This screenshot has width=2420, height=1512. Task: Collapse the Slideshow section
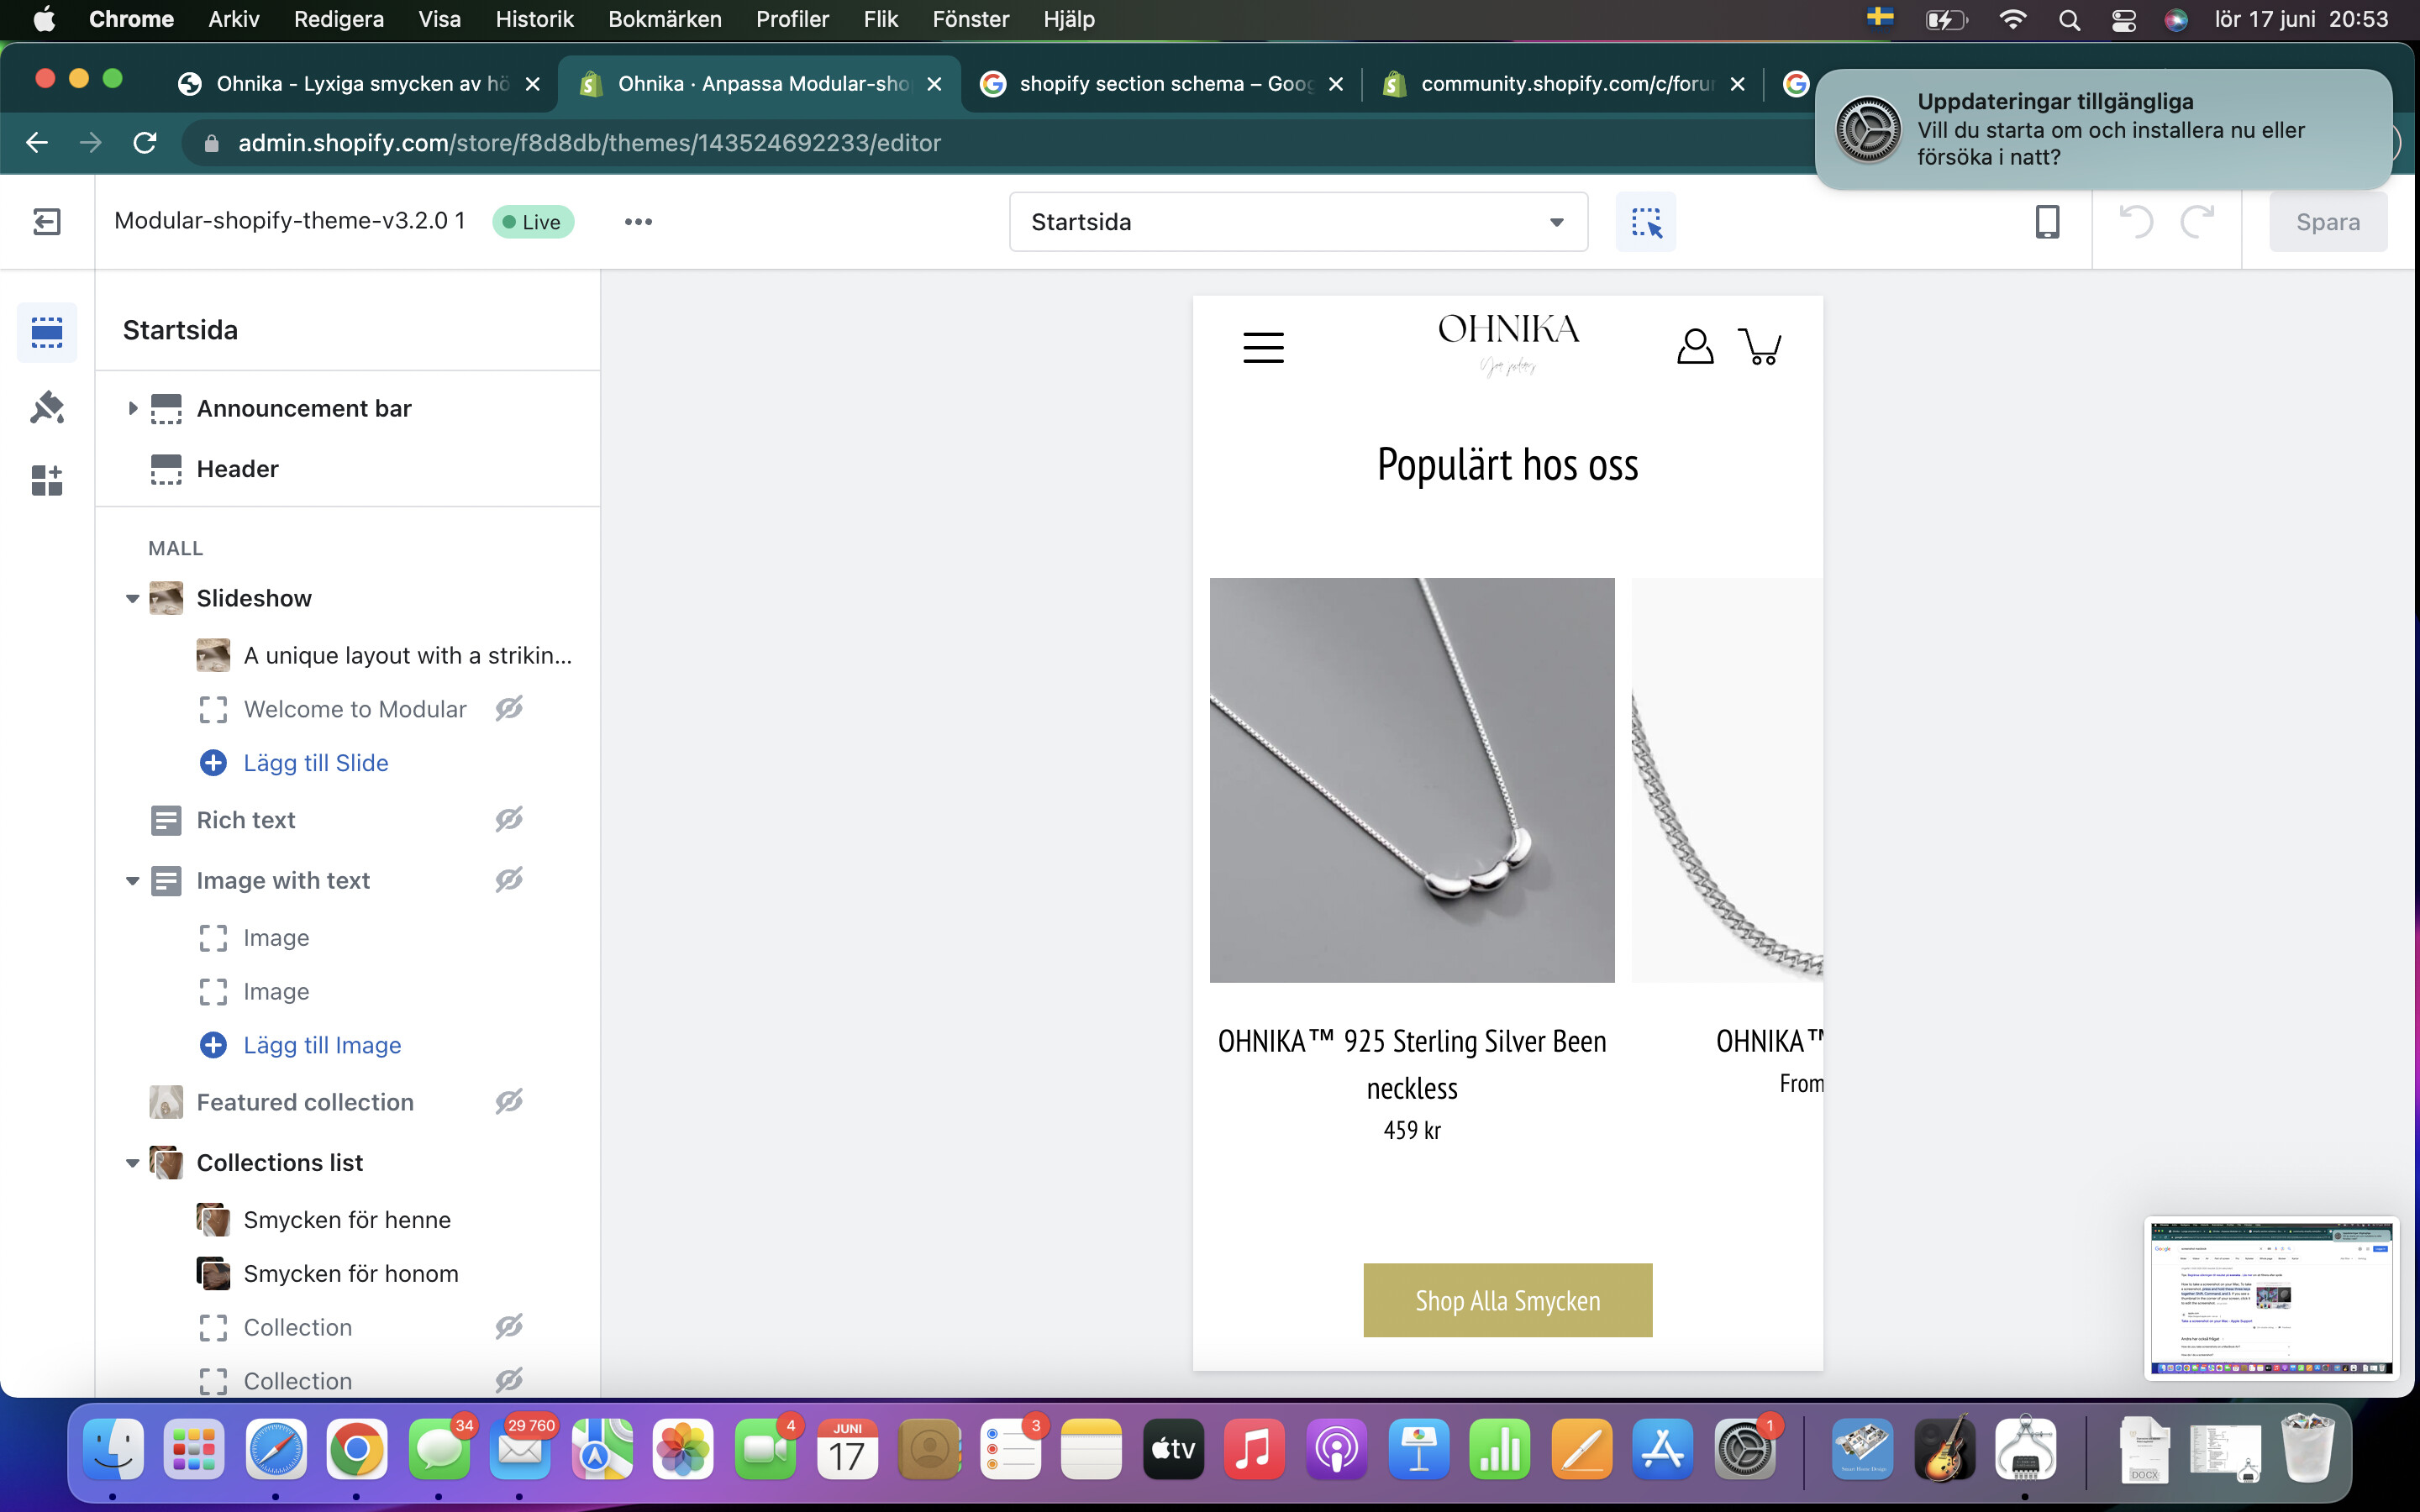coord(132,598)
